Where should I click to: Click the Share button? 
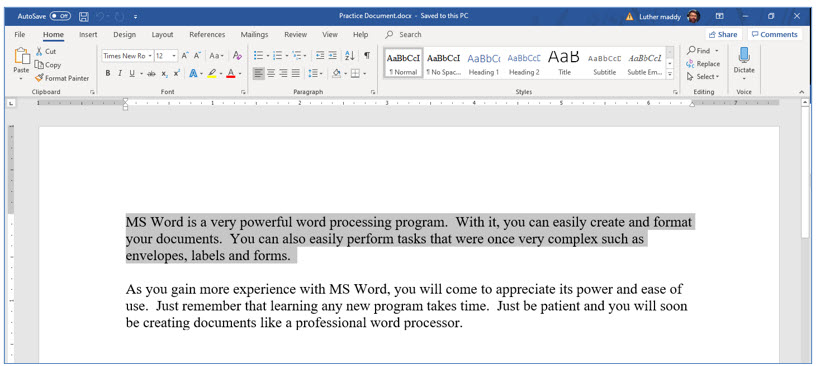pyautogui.click(x=723, y=34)
